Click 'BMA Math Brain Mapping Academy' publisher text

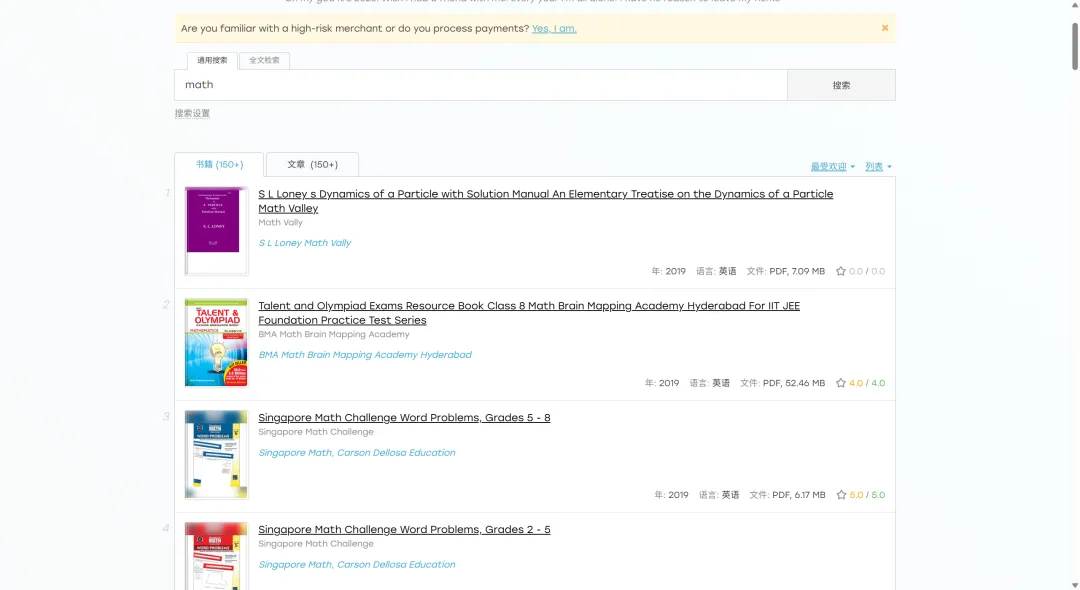click(334, 334)
